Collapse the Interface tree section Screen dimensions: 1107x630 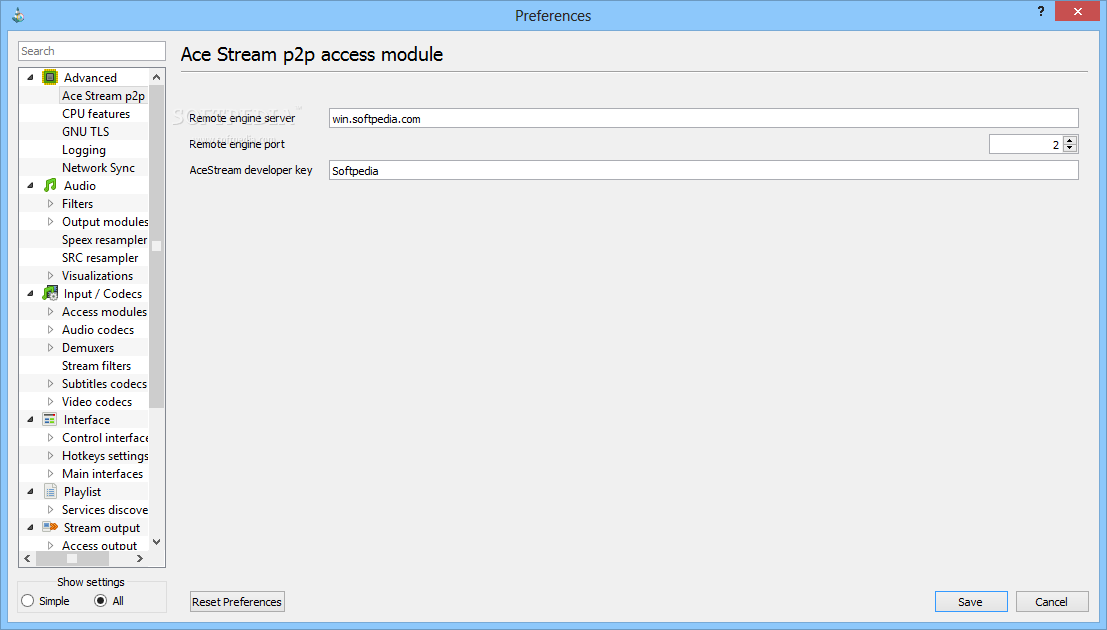[30, 420]
